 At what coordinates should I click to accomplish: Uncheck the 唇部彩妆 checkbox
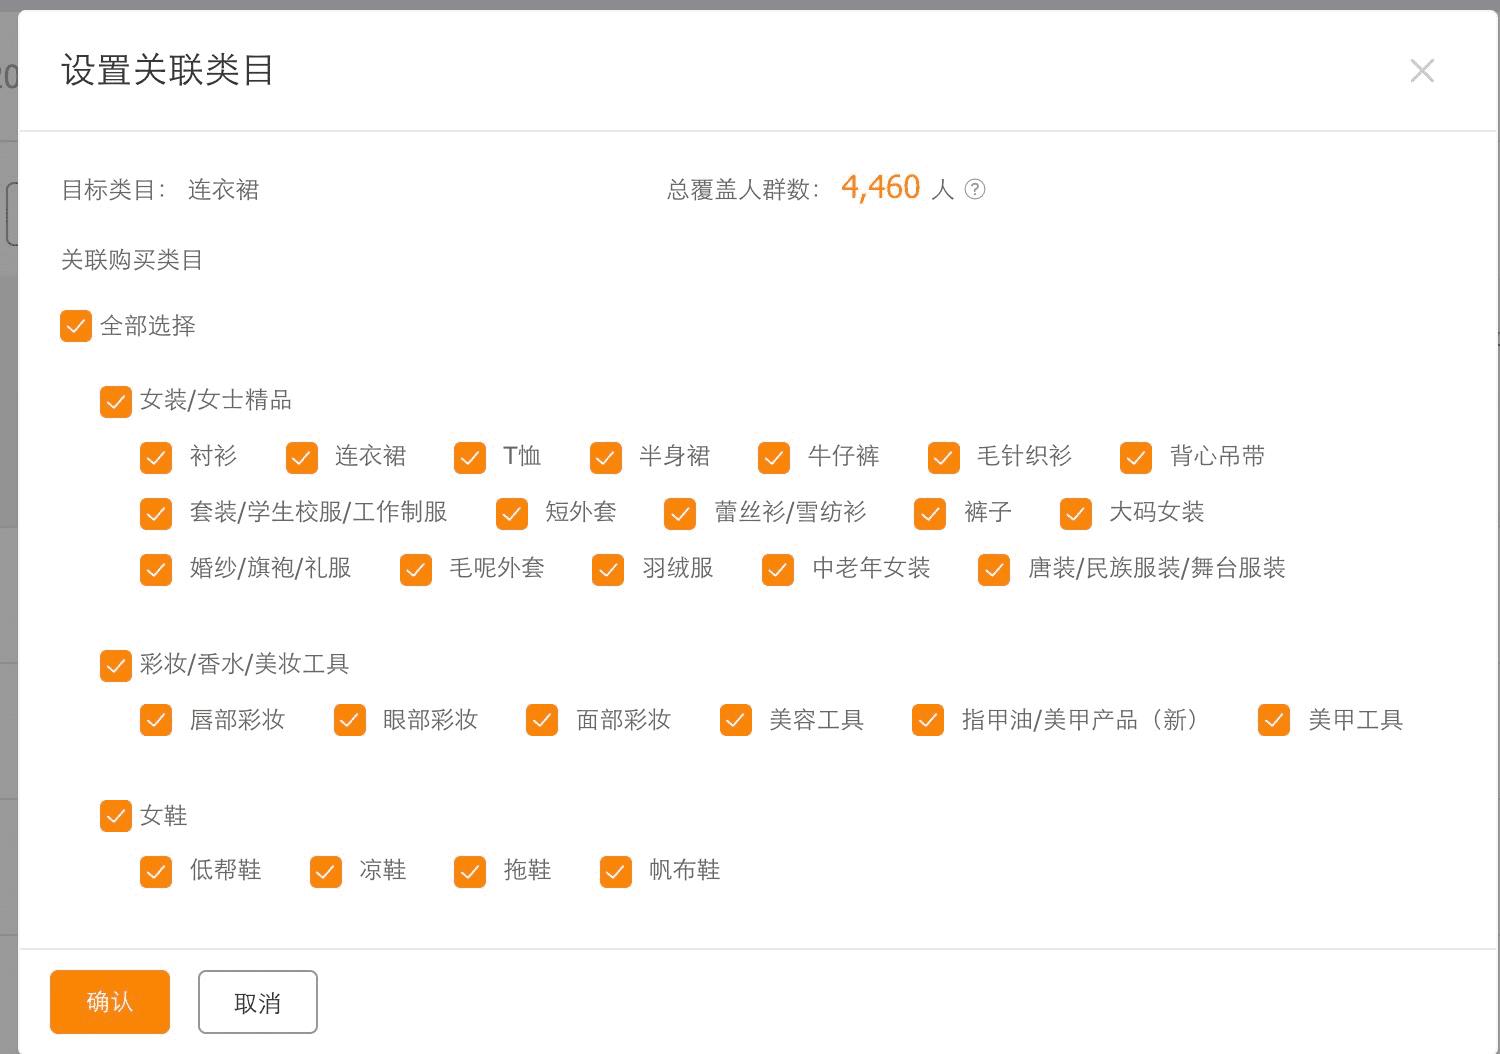[155, 719]
